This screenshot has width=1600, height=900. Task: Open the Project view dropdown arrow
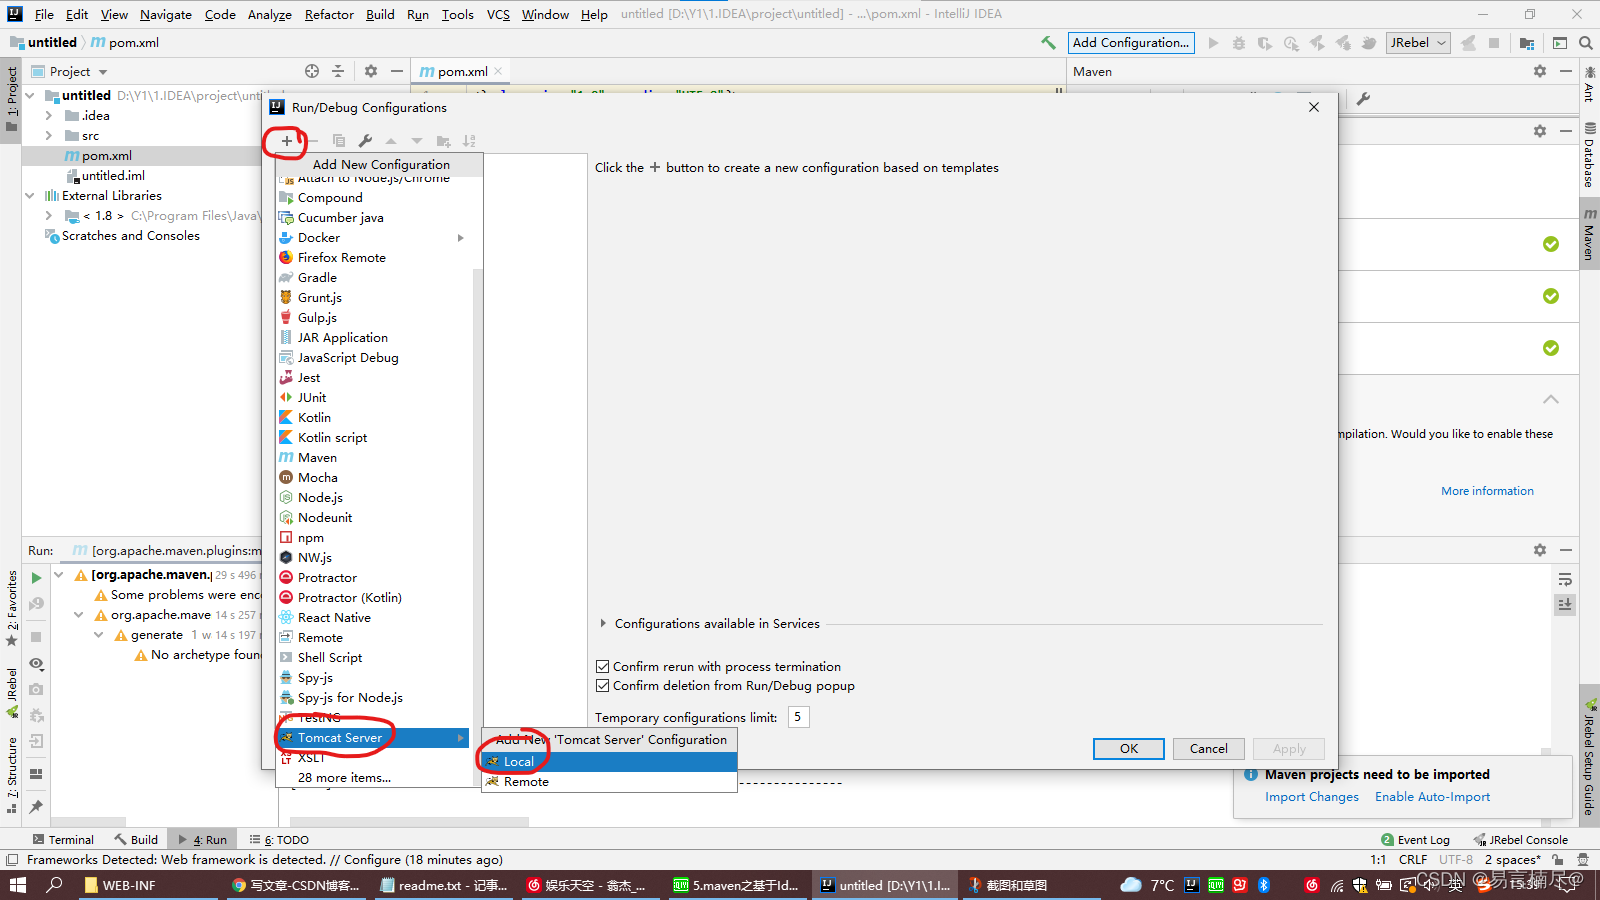[x=103, y=72]
